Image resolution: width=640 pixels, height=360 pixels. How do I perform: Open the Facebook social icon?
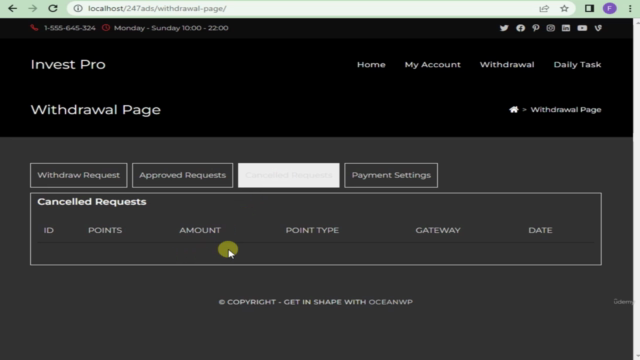tap(520, 28)
